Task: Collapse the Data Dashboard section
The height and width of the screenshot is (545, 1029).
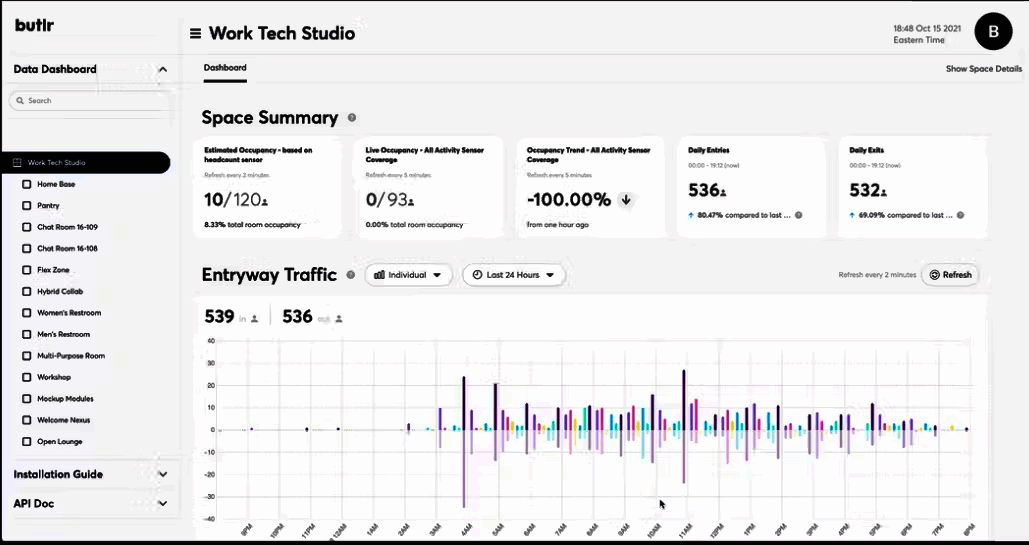Action: coord(162,70)
